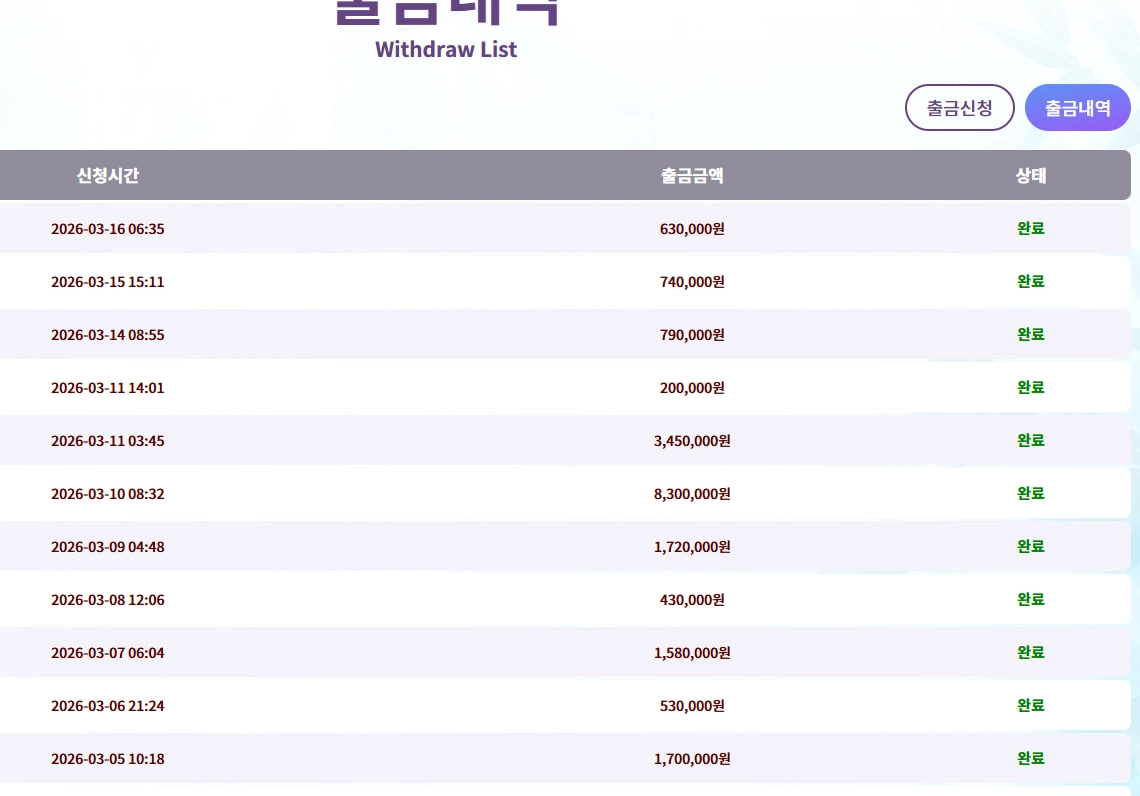Click the 200,000원 withdrawal amount

(x=692, y=388)
